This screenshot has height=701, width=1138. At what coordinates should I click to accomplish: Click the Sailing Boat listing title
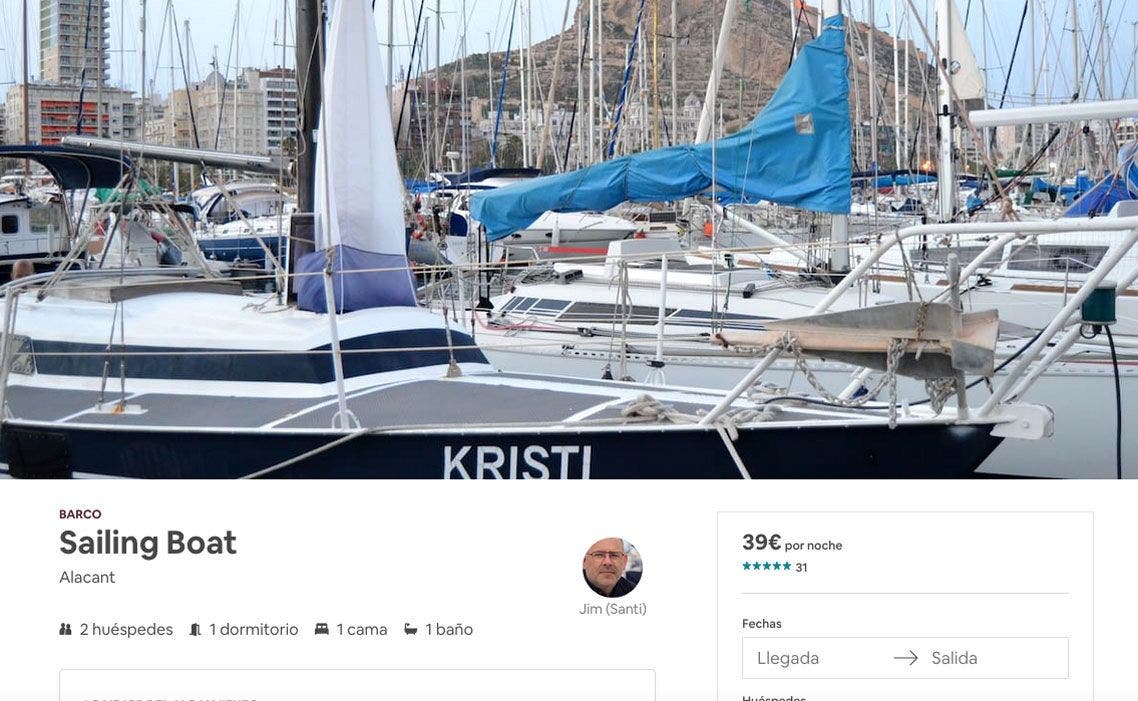148,543
